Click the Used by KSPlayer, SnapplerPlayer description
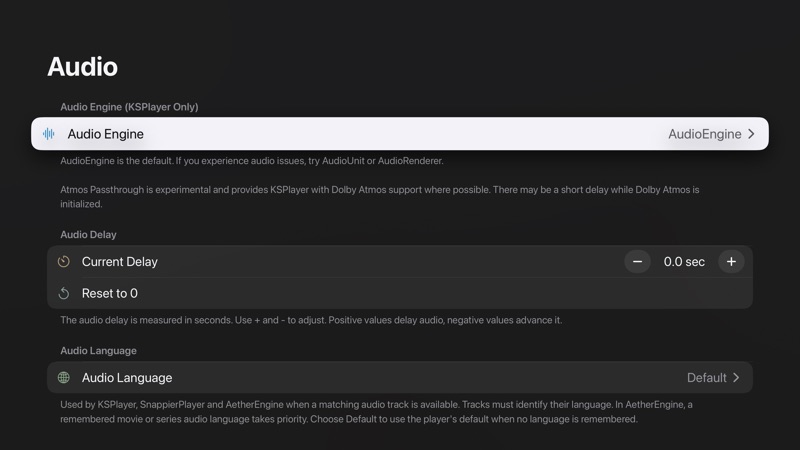This screenshot has width=800, height=450. 376,412
